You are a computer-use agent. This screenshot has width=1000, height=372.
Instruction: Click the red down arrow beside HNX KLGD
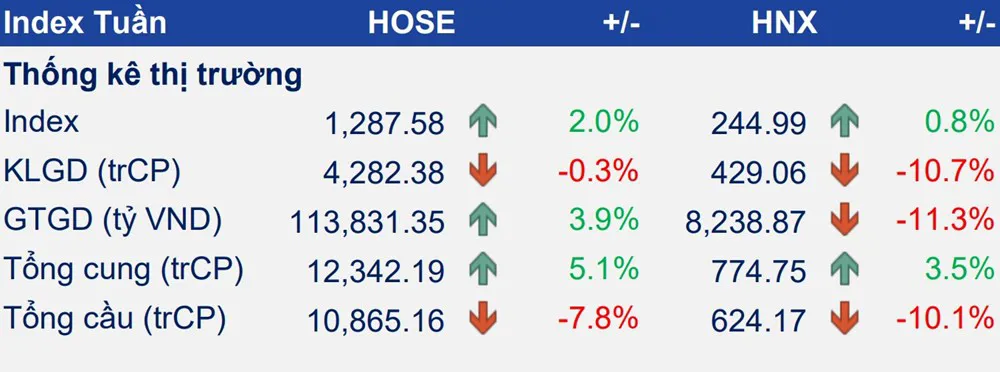tap(844, 171)
